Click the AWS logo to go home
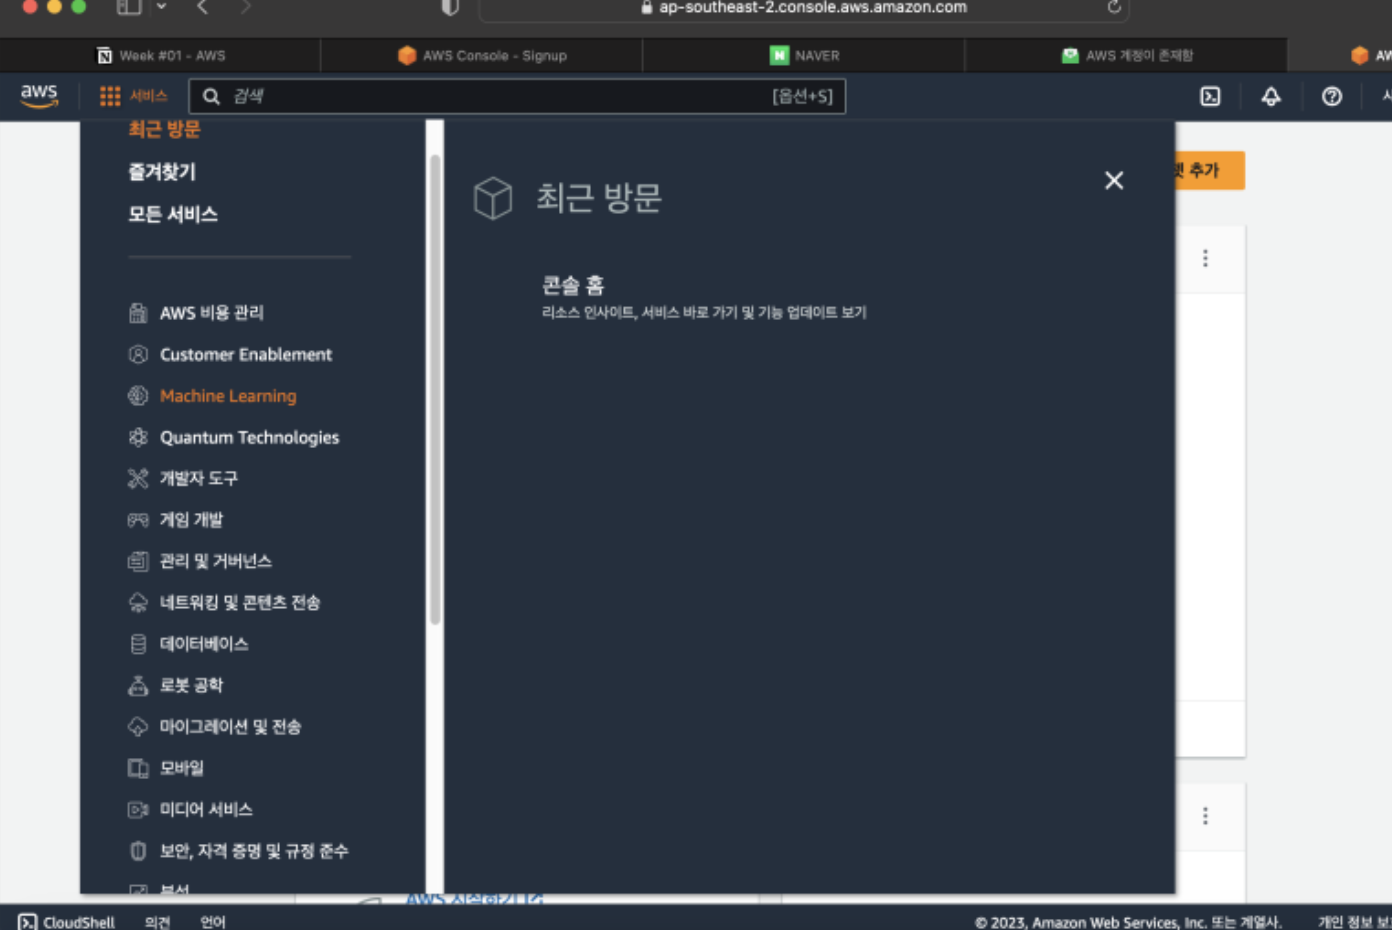1392x930 pixels. pyautogui.click(x=39, y=96)
